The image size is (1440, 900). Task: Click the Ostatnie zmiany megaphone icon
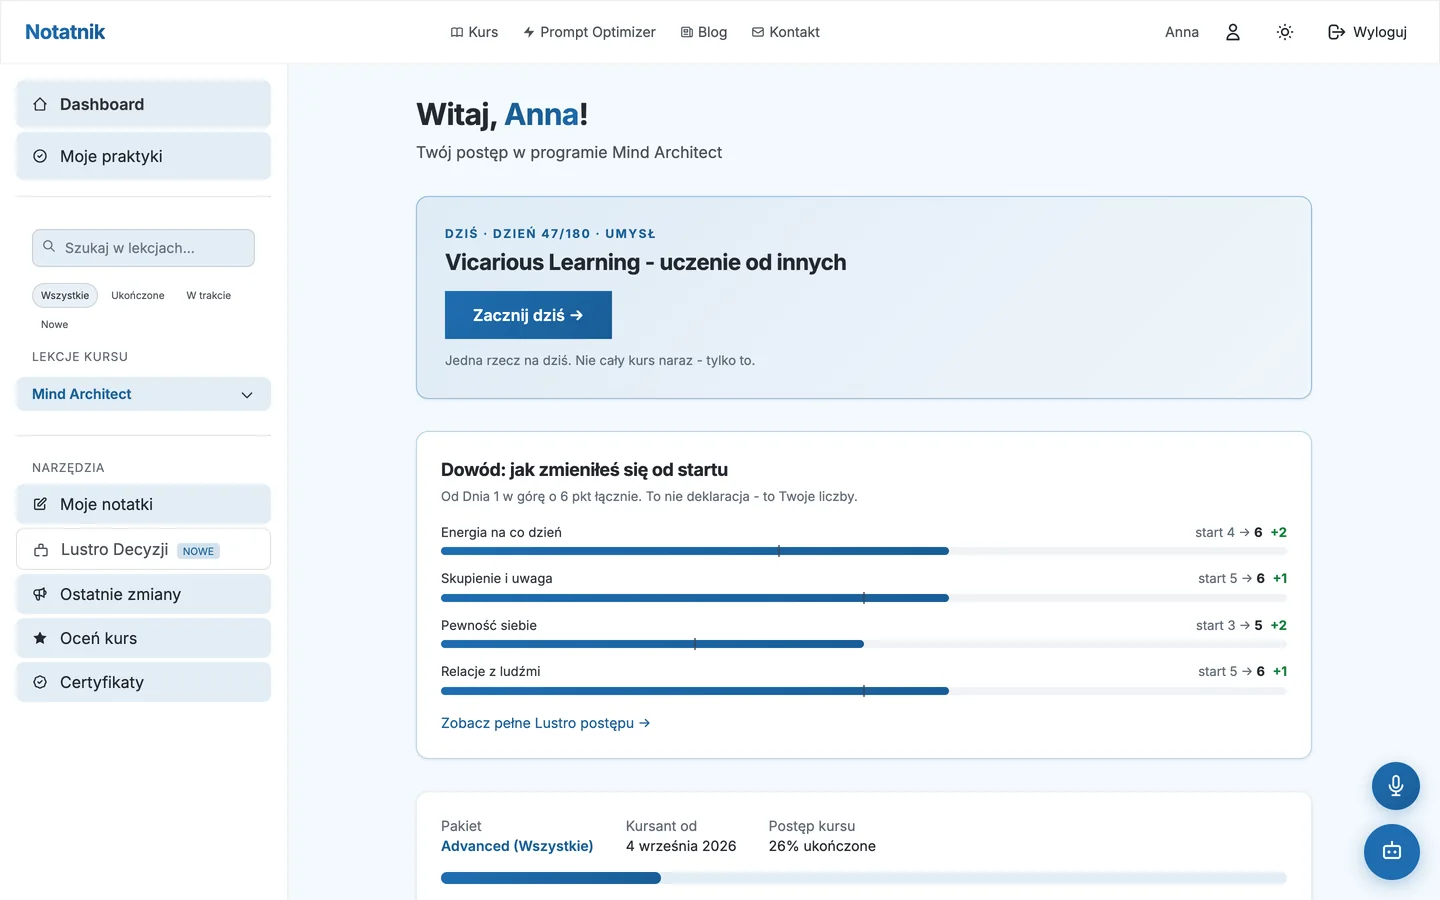click(x=40, y=594)
